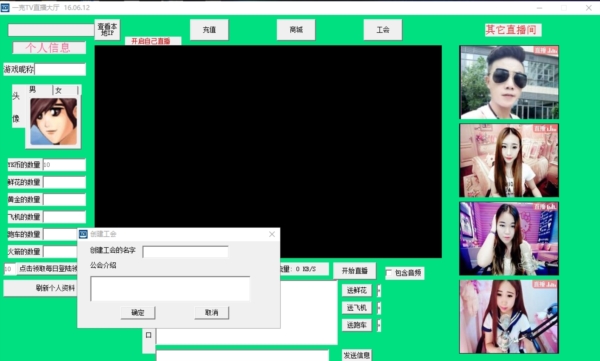
Task: Click the 黄金的数量 value field
Action: (x=64, y=199)
